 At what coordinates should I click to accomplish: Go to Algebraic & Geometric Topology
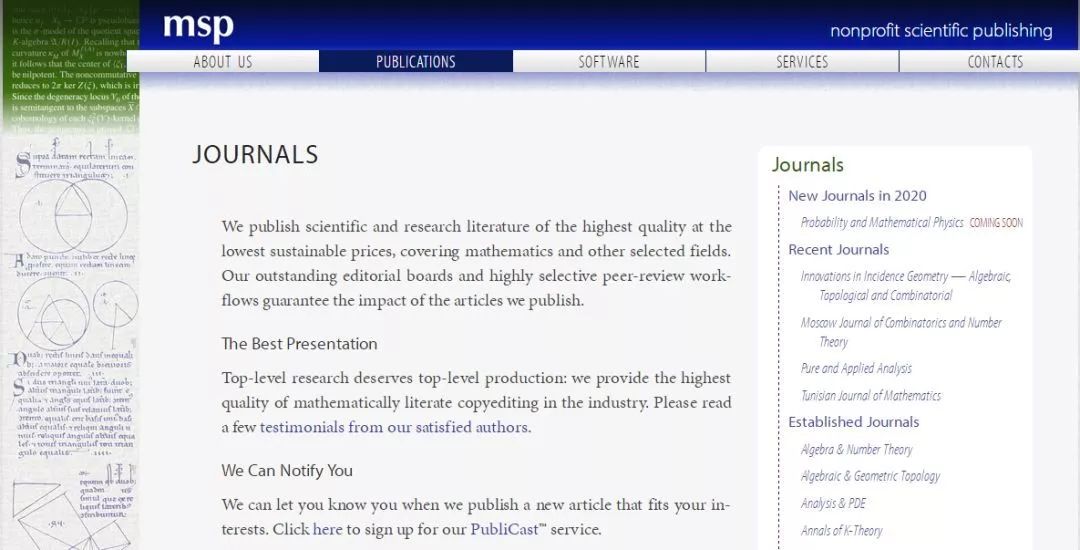870,476
